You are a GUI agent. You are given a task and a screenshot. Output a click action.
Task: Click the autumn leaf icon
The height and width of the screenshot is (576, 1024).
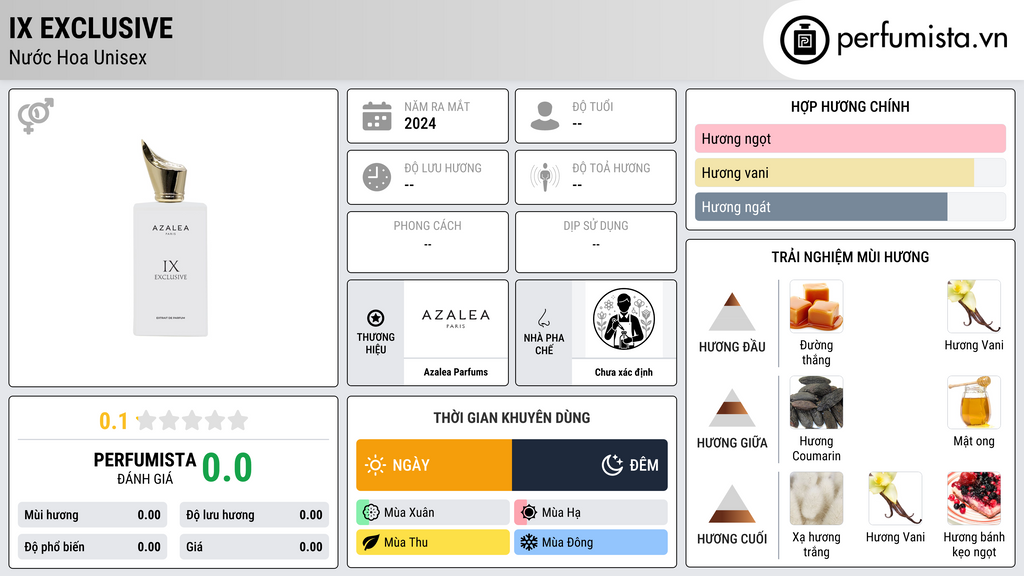point(371,542)
